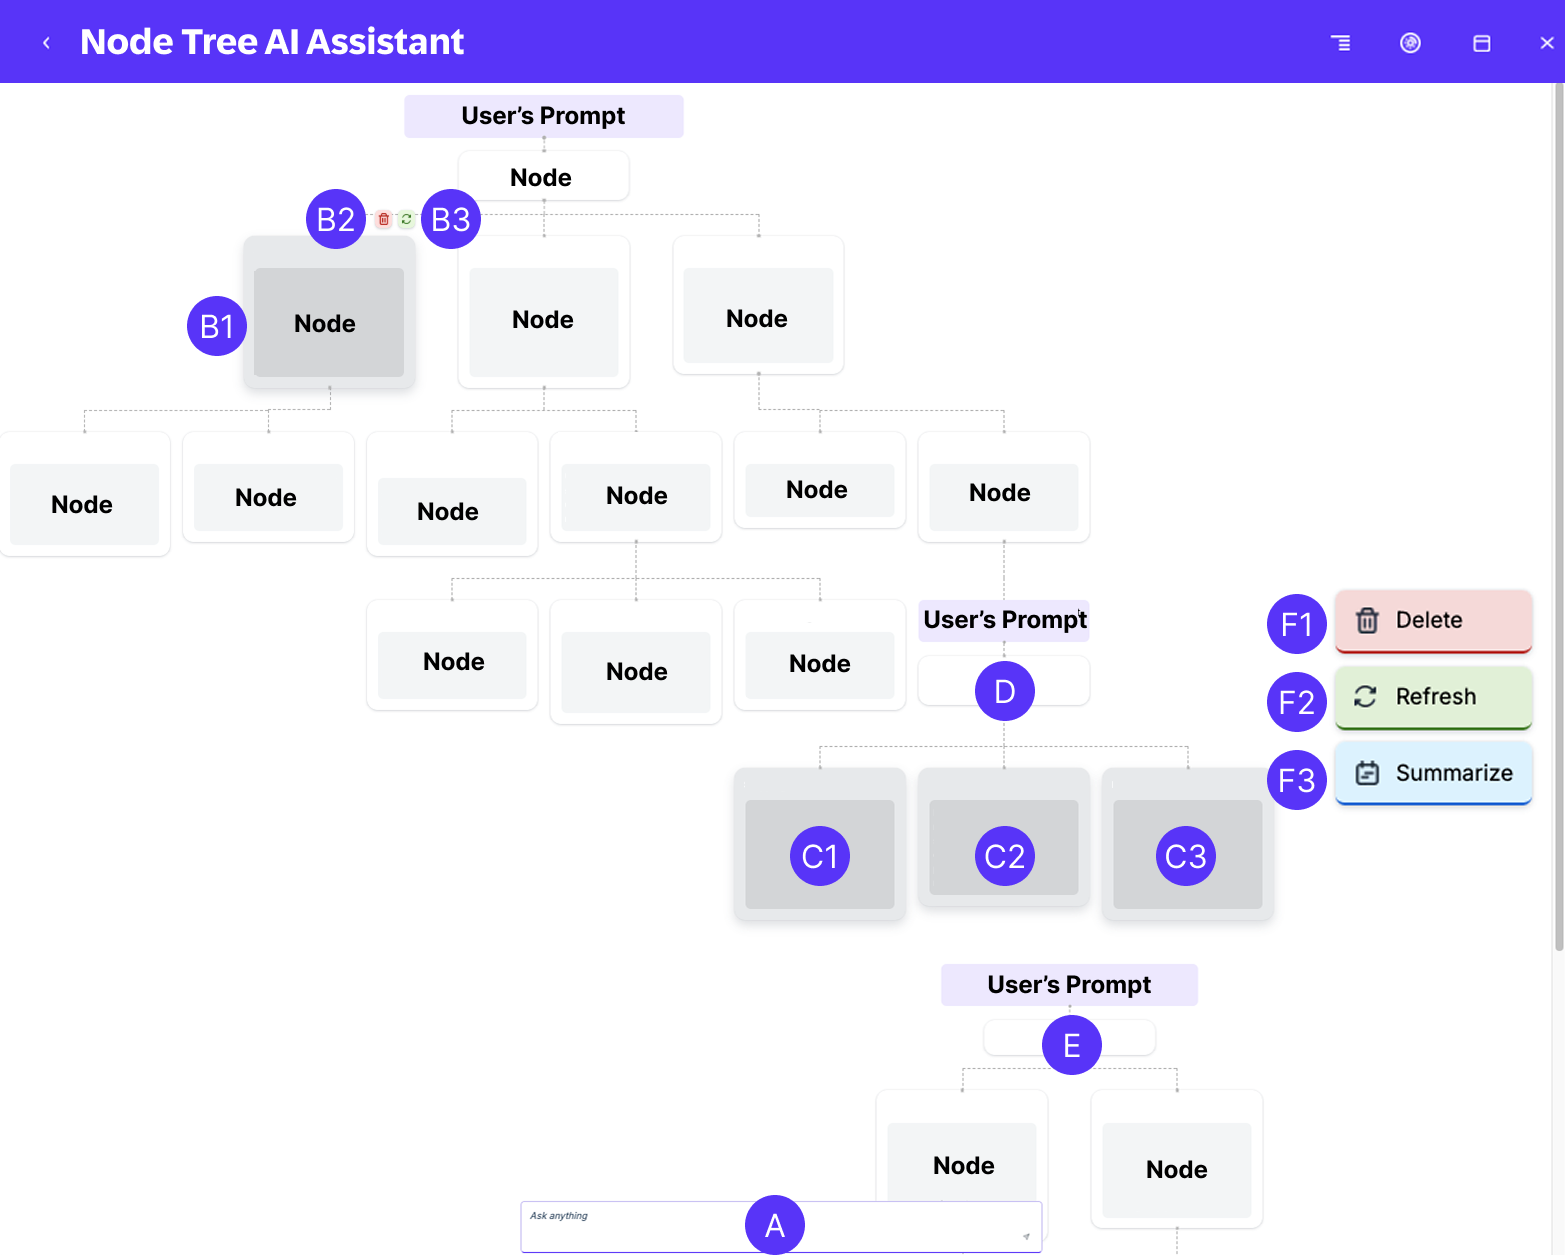Click the back arrow beside the title
Image resolution: width=1565 pixels, height=1255 pixels.
tap(46, 43)
